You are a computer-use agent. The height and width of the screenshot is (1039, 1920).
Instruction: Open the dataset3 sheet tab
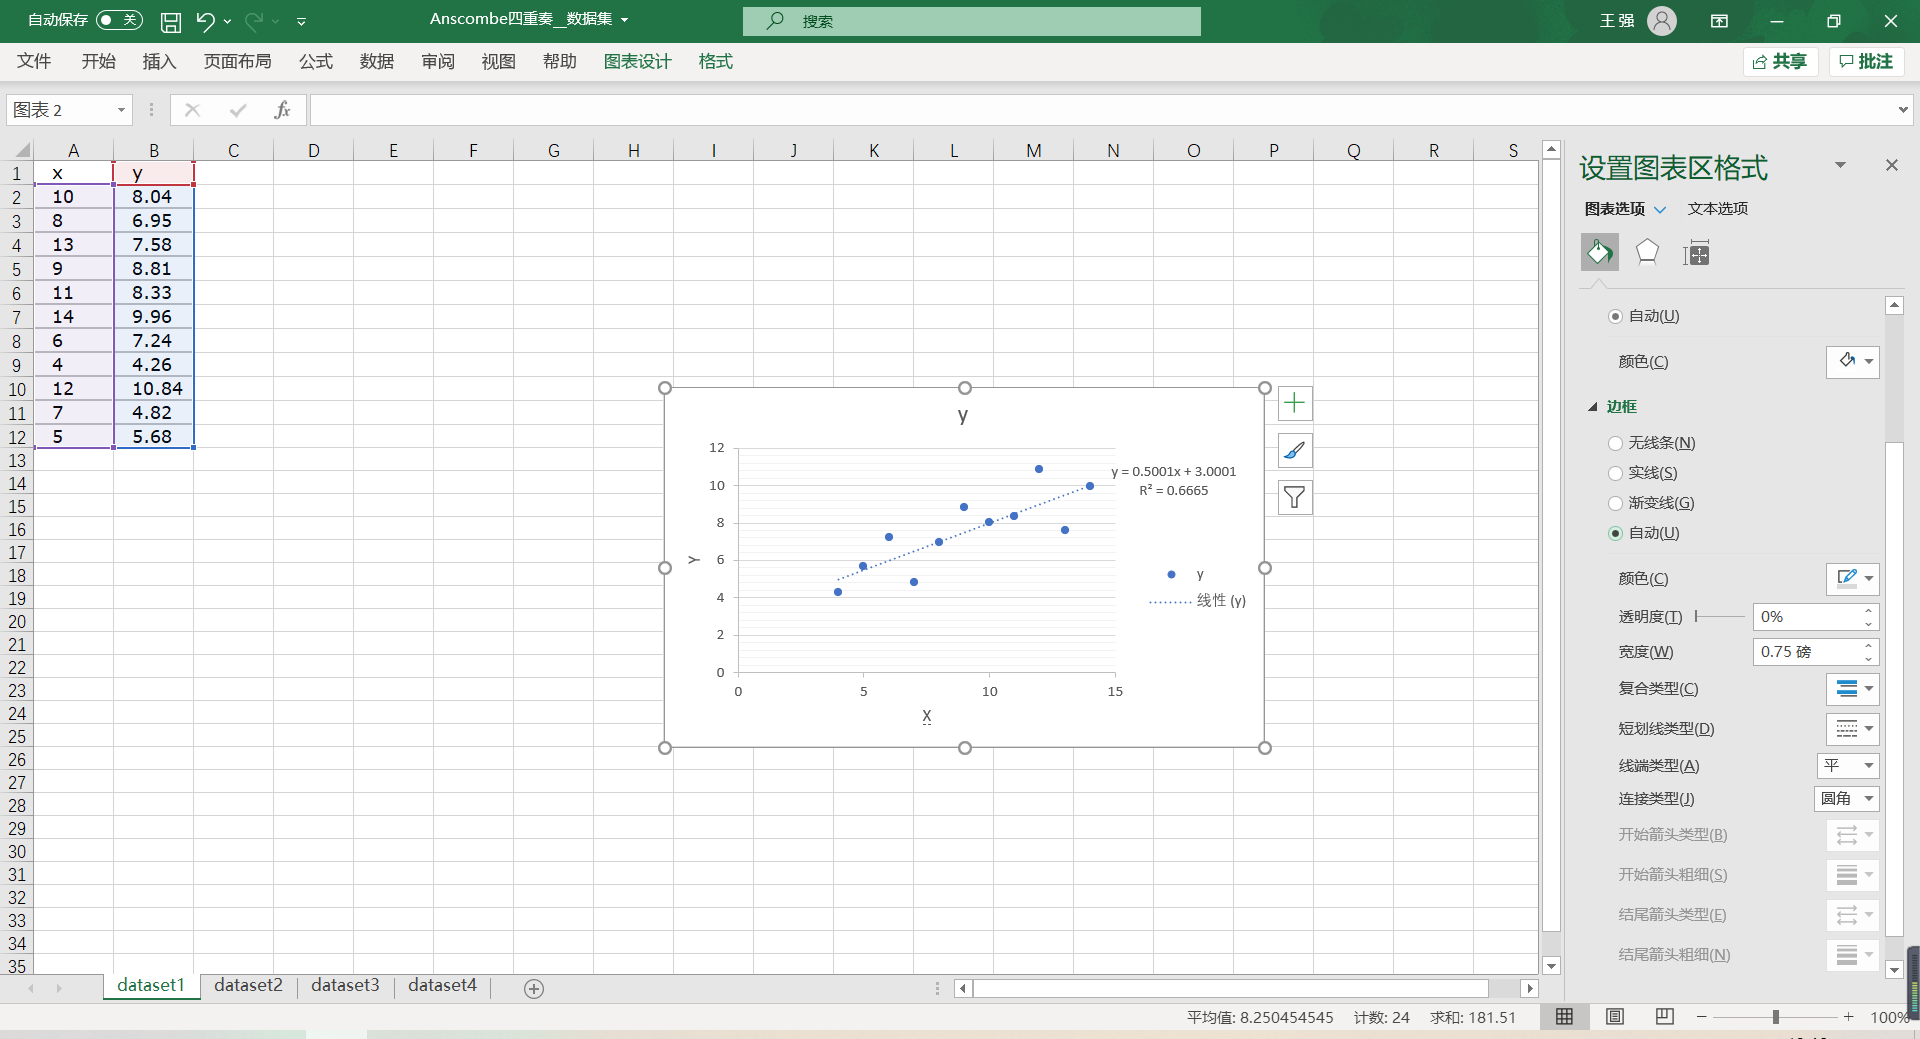pyautogui.click(x=345, y=986)
